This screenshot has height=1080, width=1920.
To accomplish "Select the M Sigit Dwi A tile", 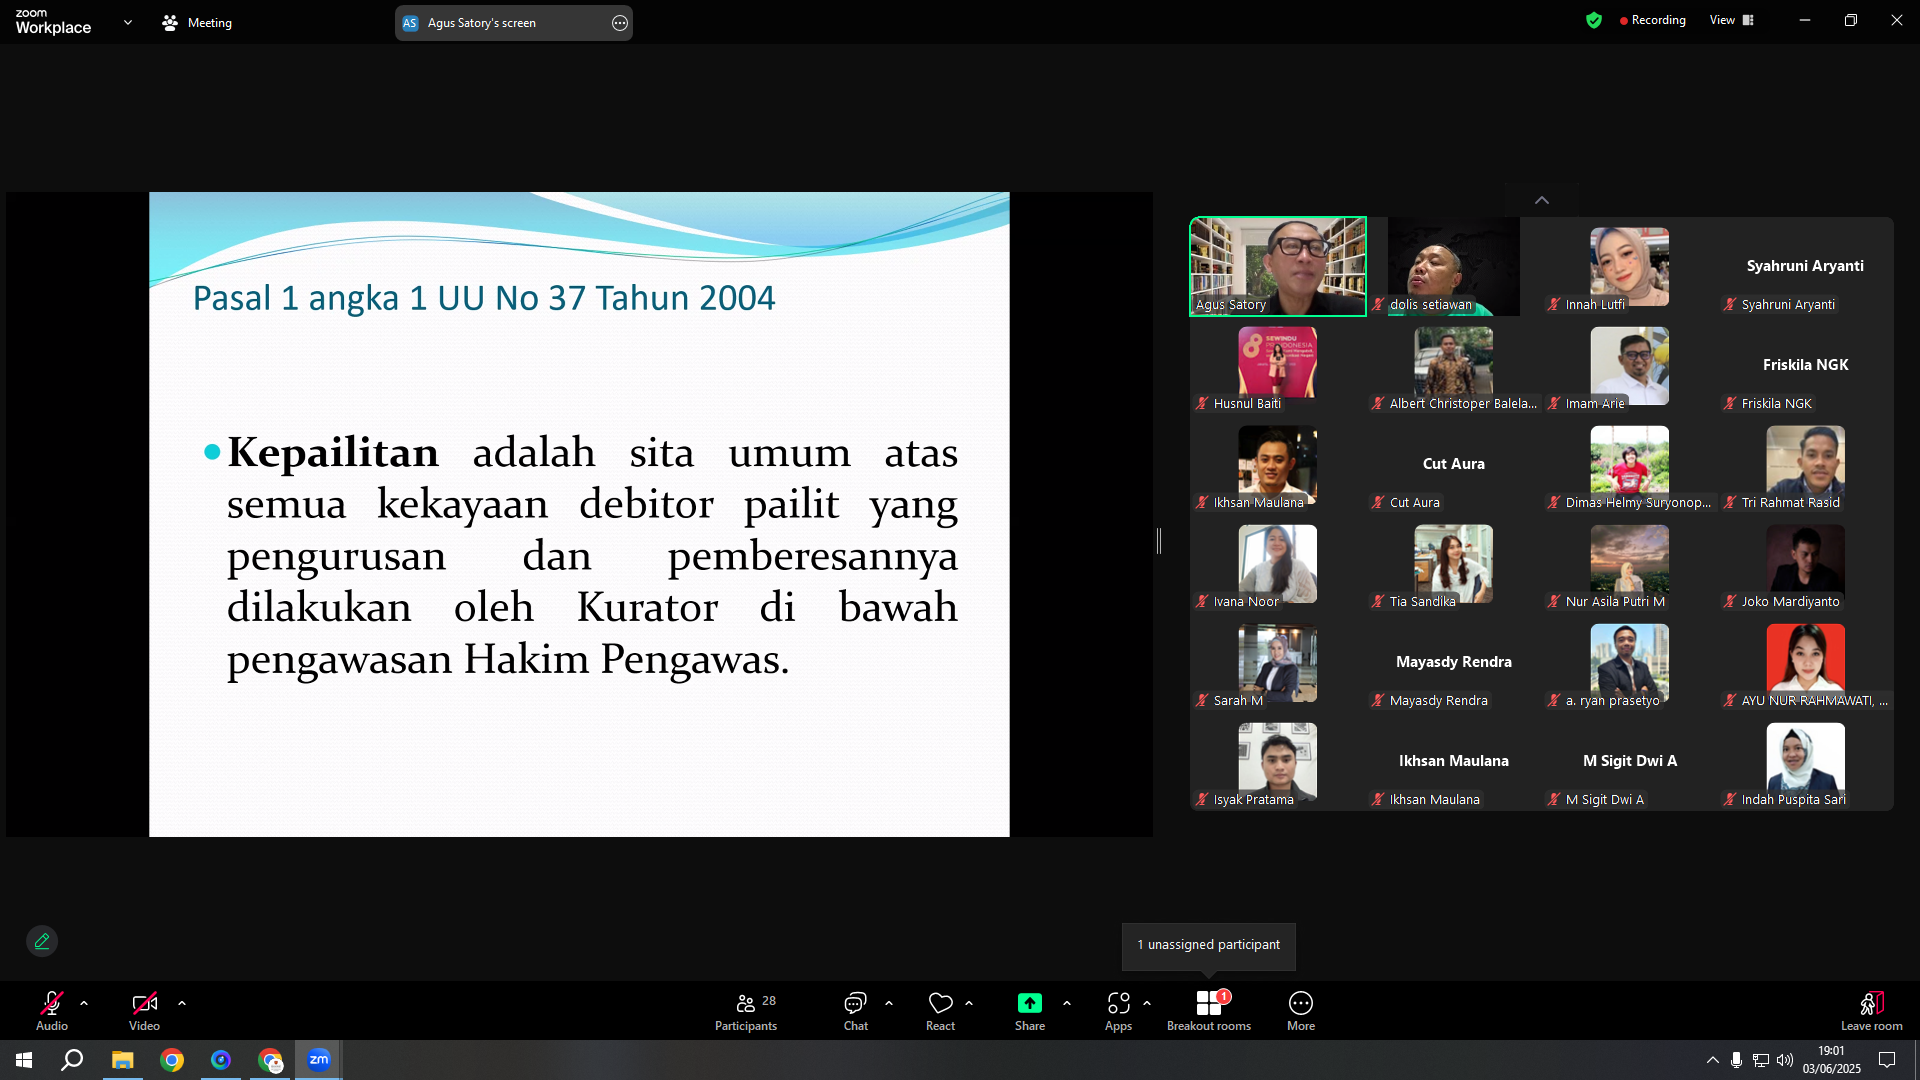I will pyautogui.click(x=1630, y=761).
